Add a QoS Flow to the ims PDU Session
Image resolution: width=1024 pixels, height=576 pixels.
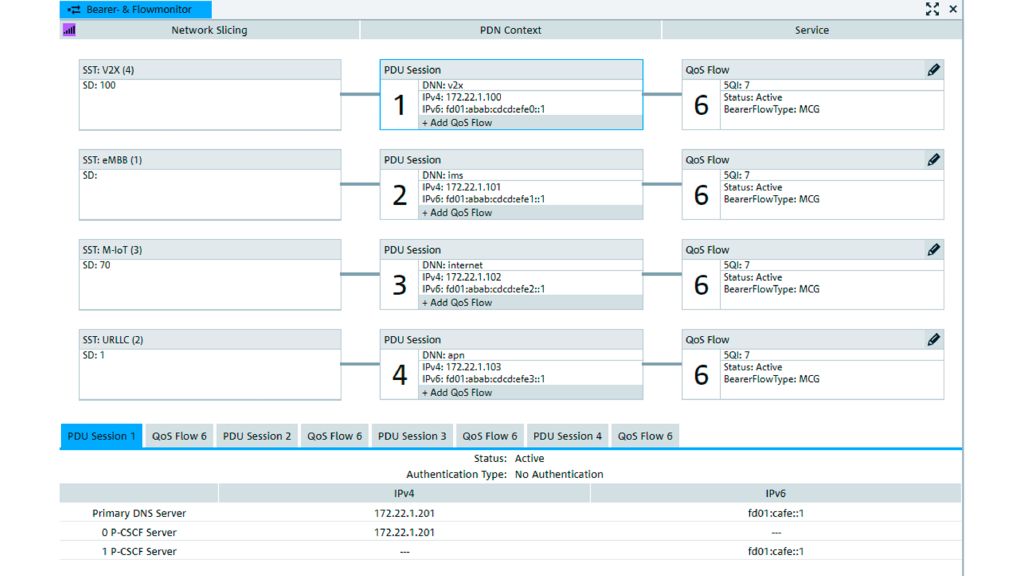(456, 213)
